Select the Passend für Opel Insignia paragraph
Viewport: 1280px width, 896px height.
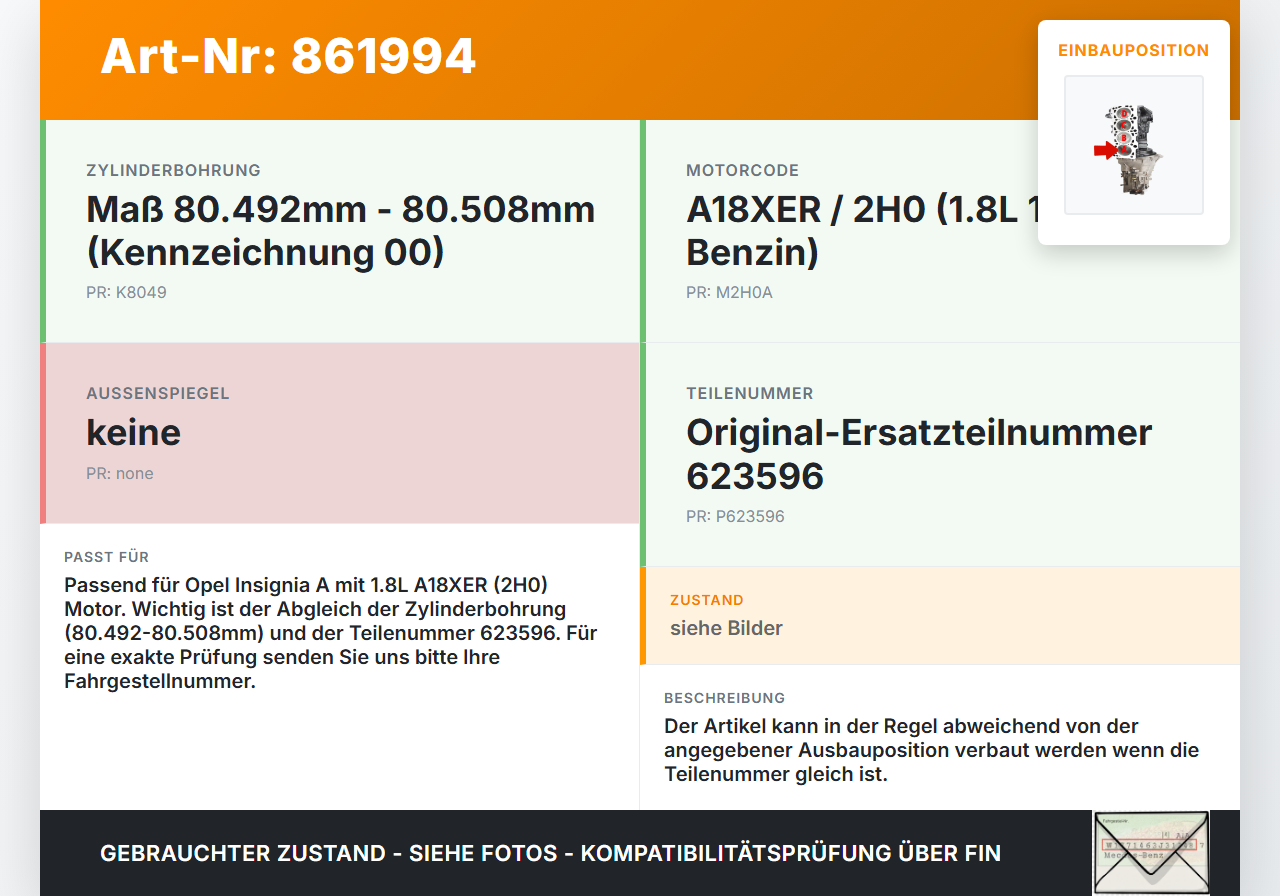tap(331, 633)
